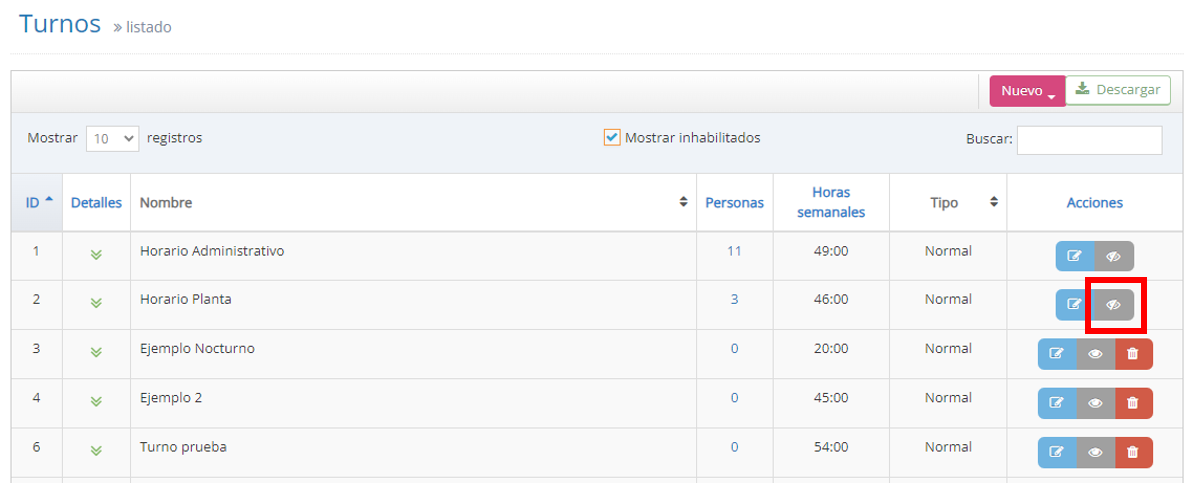Toggle visibility of Horario Planta shift
This screenshot has height=494, width=1193.
click(1114, 305)
